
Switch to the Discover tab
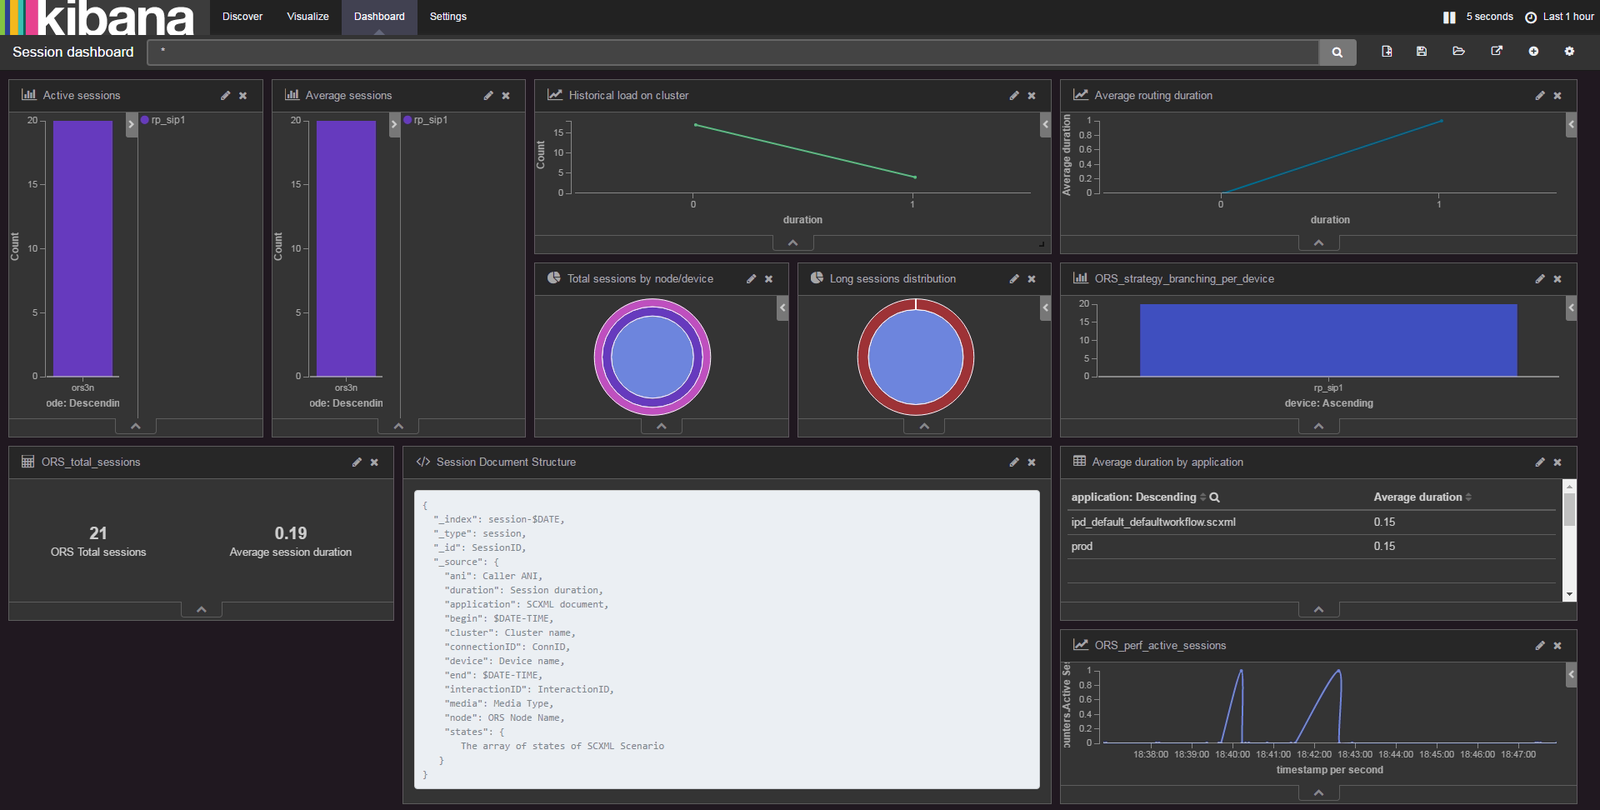click(242, 17)
